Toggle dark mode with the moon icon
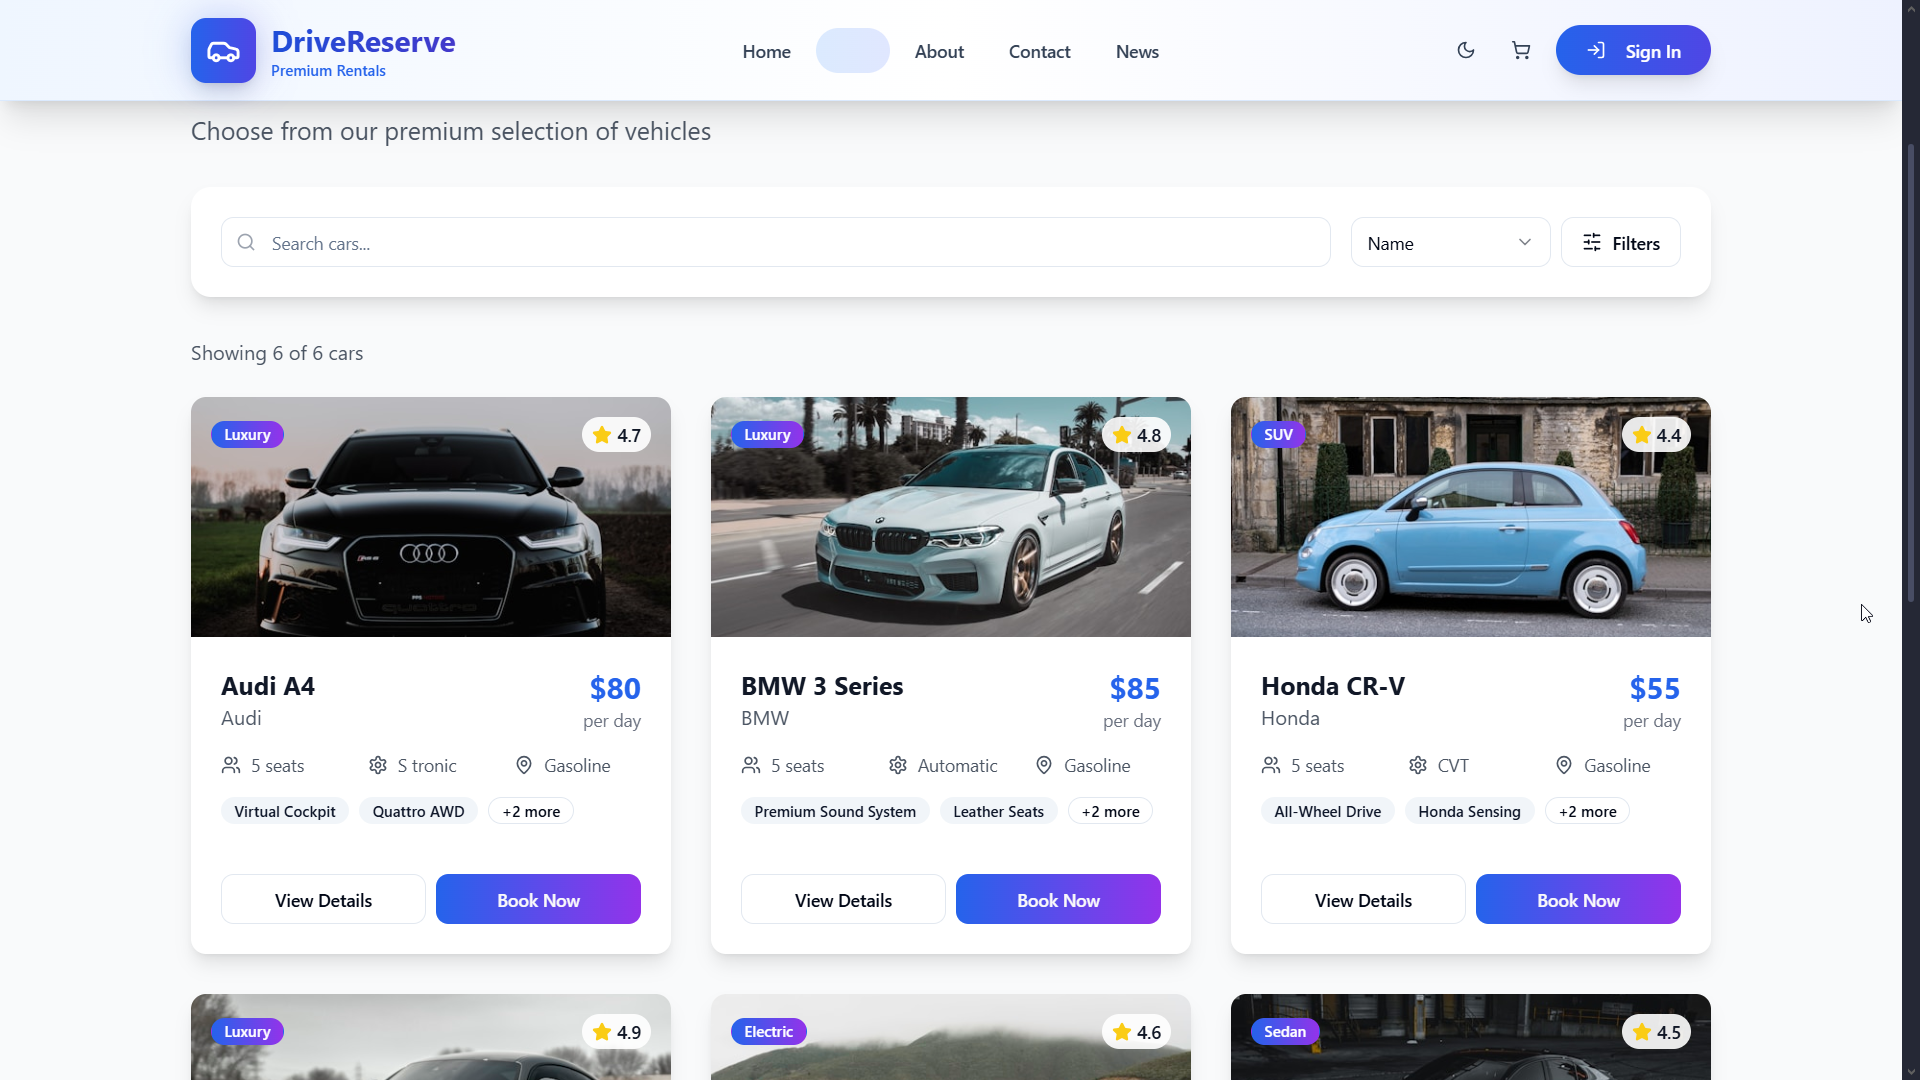This screenshot has width=1920, height=1080. [x=1466, y=51]
